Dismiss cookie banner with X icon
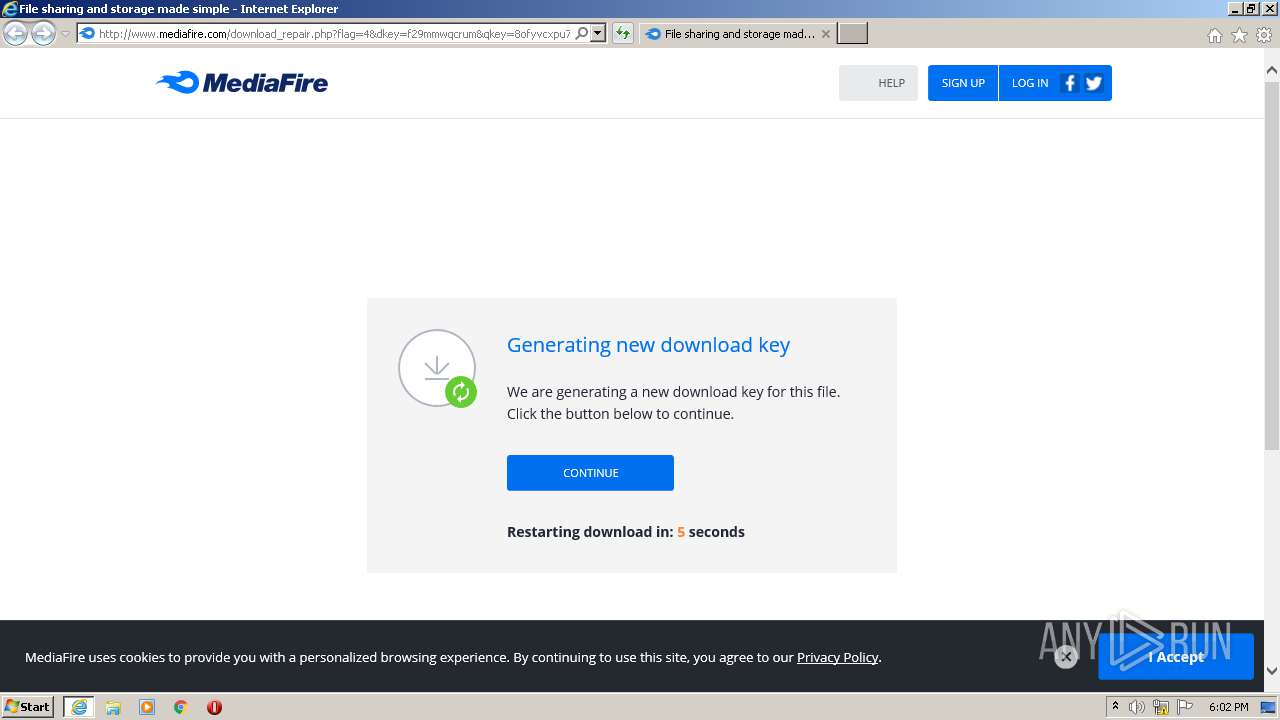 1066,656
